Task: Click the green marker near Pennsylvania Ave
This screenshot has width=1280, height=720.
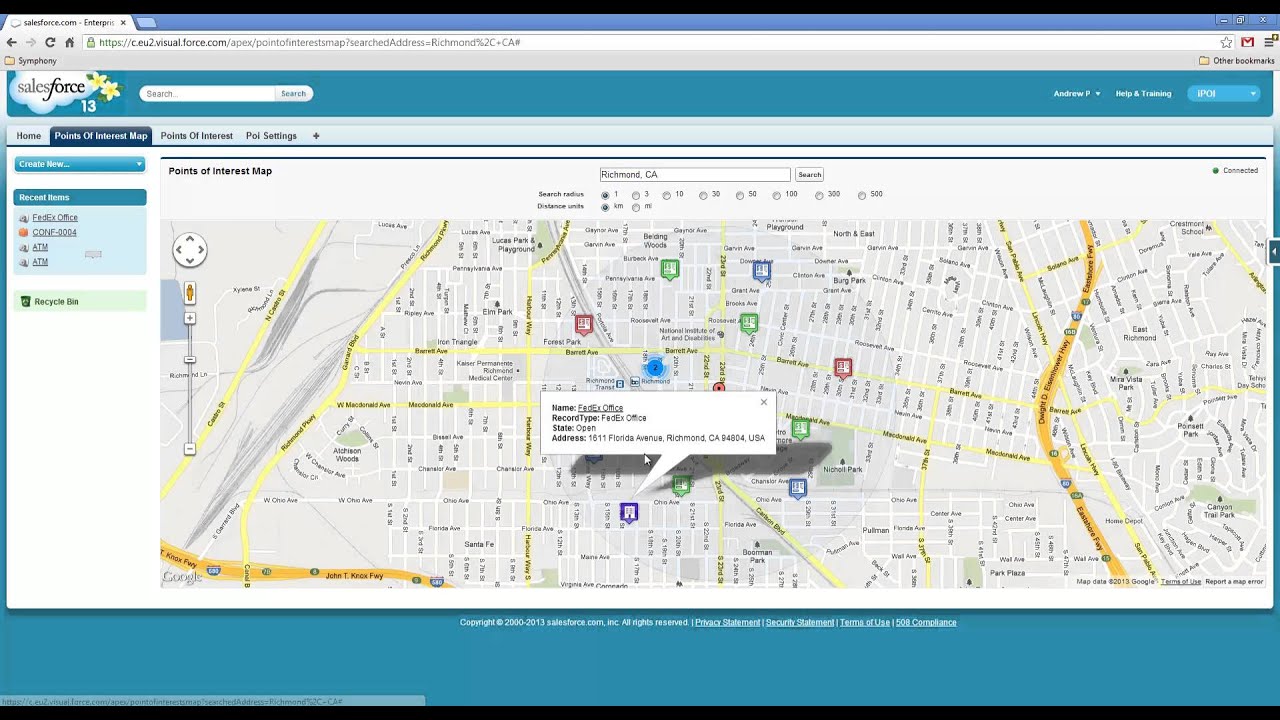Action: tap(670, 268)
